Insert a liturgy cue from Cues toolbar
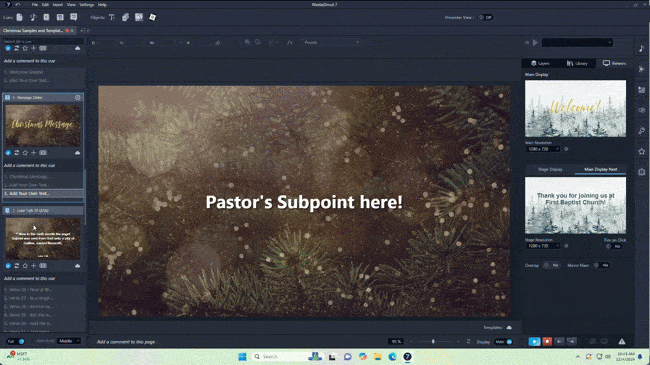The image size is (650, 365). [60, 17]
